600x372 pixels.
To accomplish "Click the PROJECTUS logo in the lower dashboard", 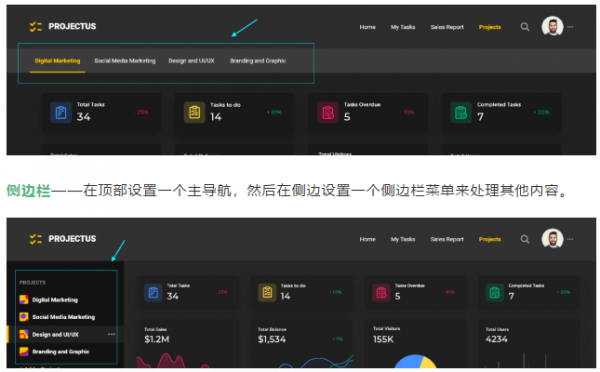I will pos(63,239).
